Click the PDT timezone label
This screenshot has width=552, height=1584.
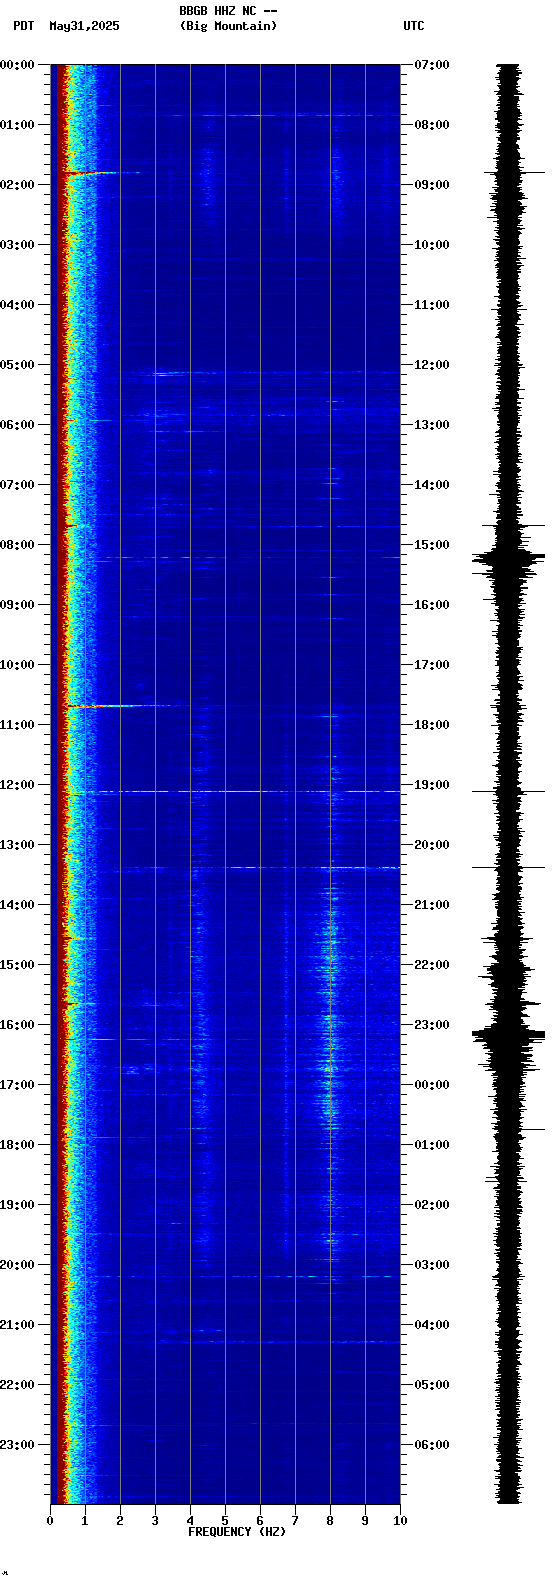tap(23, 26)
